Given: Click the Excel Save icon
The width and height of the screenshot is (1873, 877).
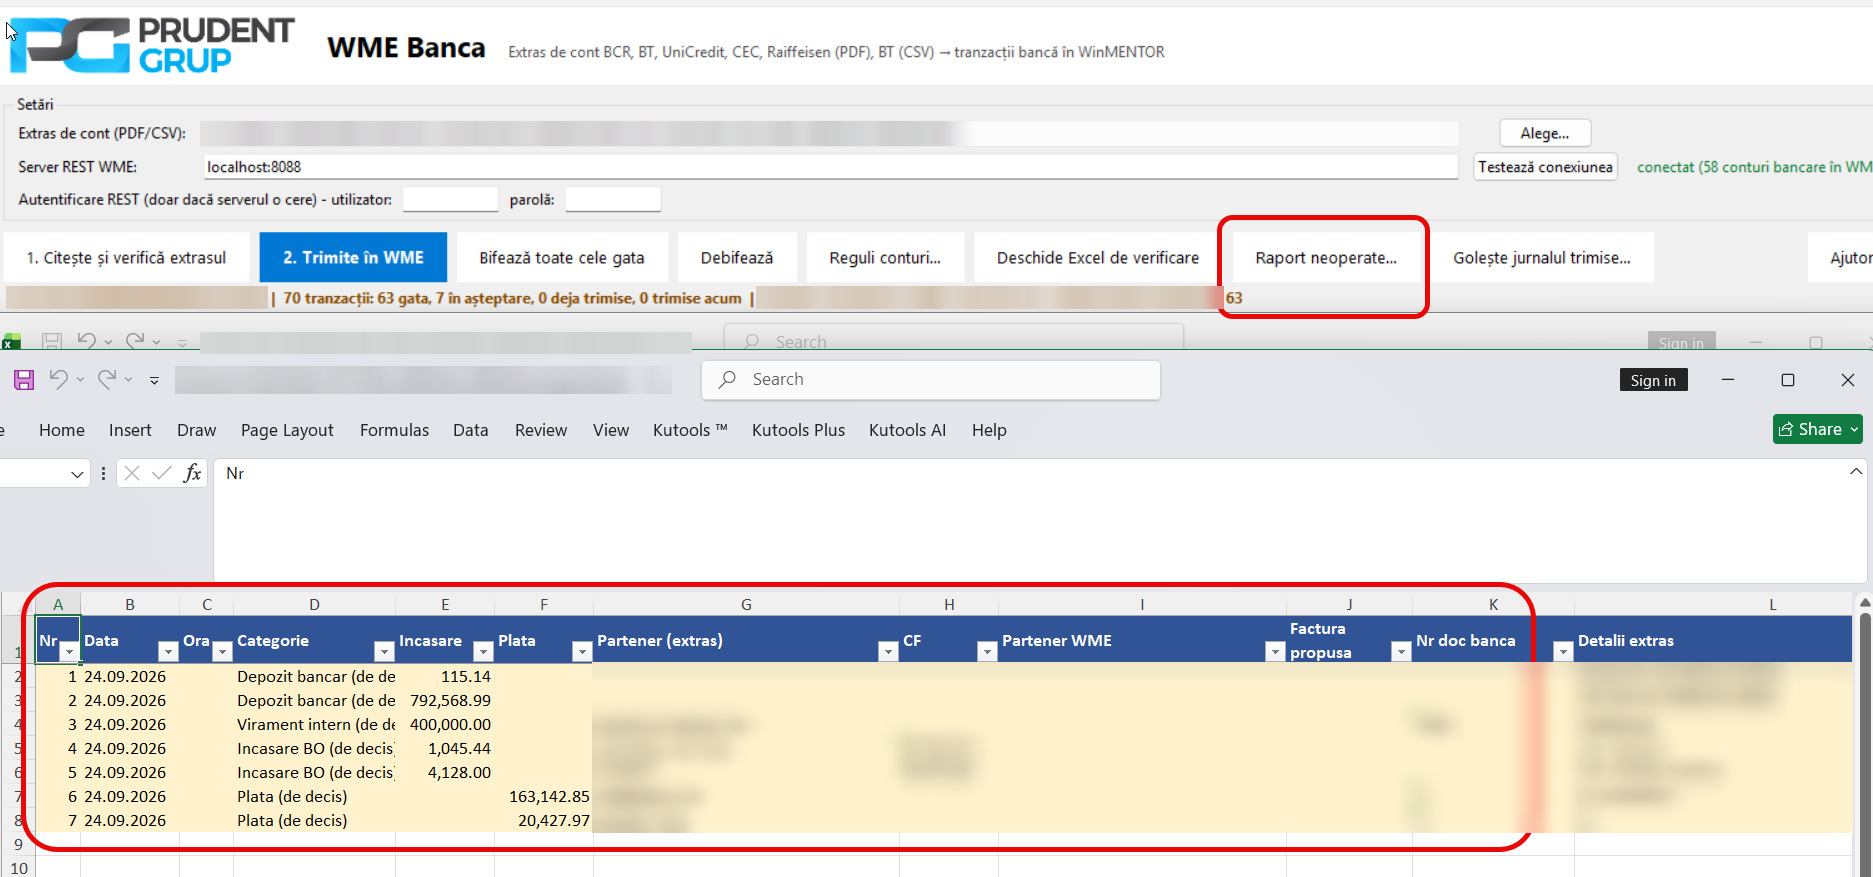Looking at the screenshot, I should pyautogui.click(x=24, y=380).
